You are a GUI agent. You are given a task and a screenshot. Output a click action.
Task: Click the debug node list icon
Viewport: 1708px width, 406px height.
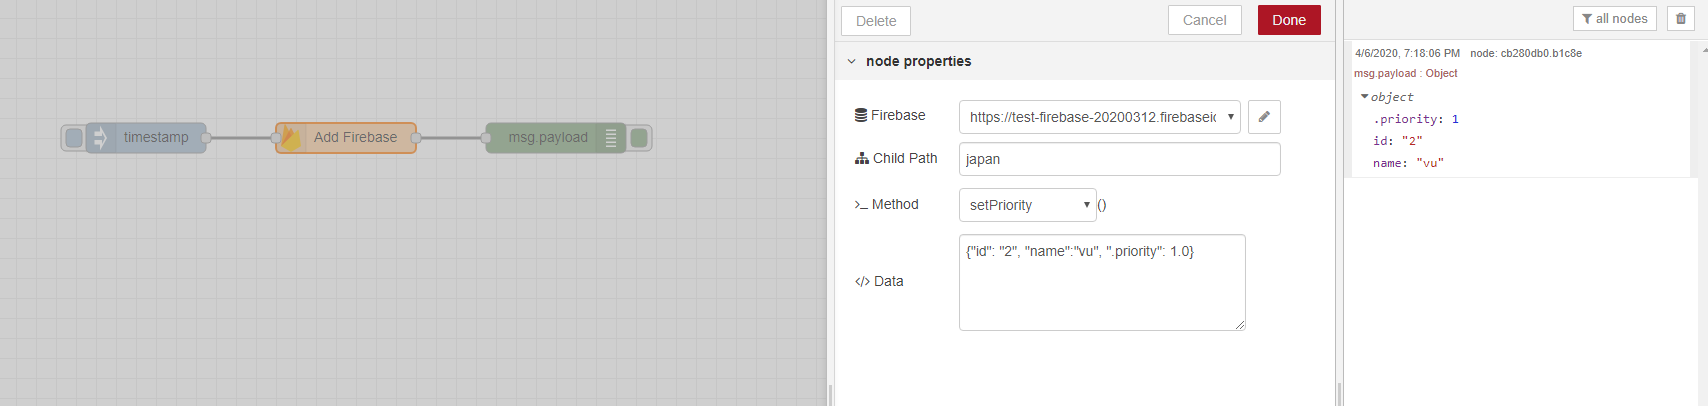611,138
